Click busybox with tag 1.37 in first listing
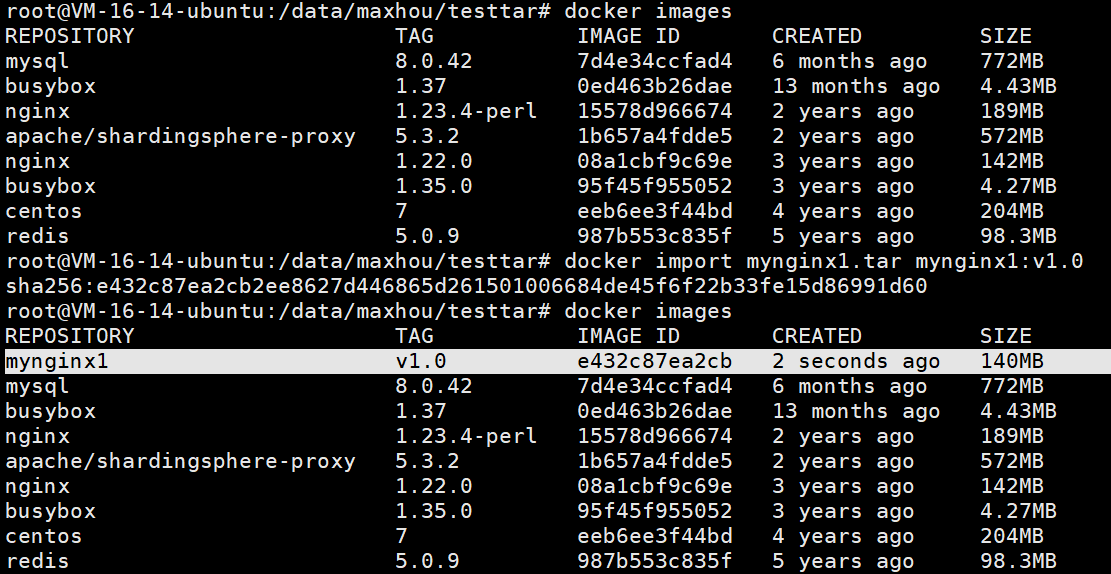The width and height of the screenshot is (1111, 574). pyautogui.click(x=50, y=86)
